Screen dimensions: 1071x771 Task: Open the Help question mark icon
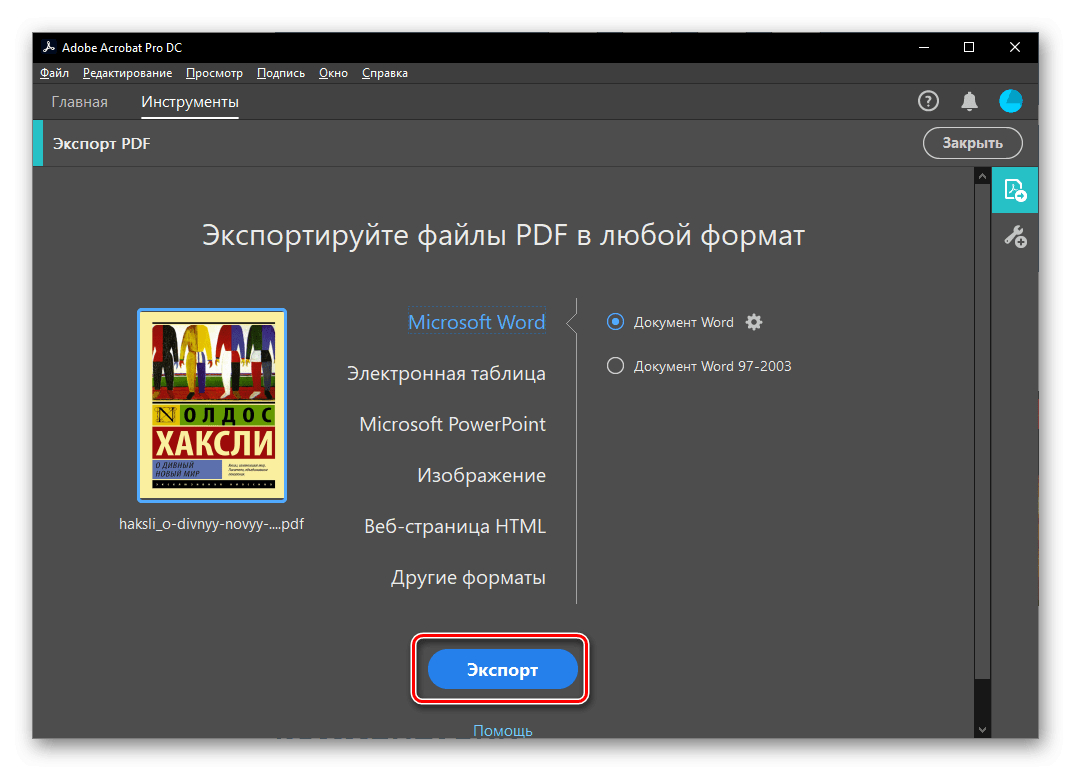(x=928, y=101)
